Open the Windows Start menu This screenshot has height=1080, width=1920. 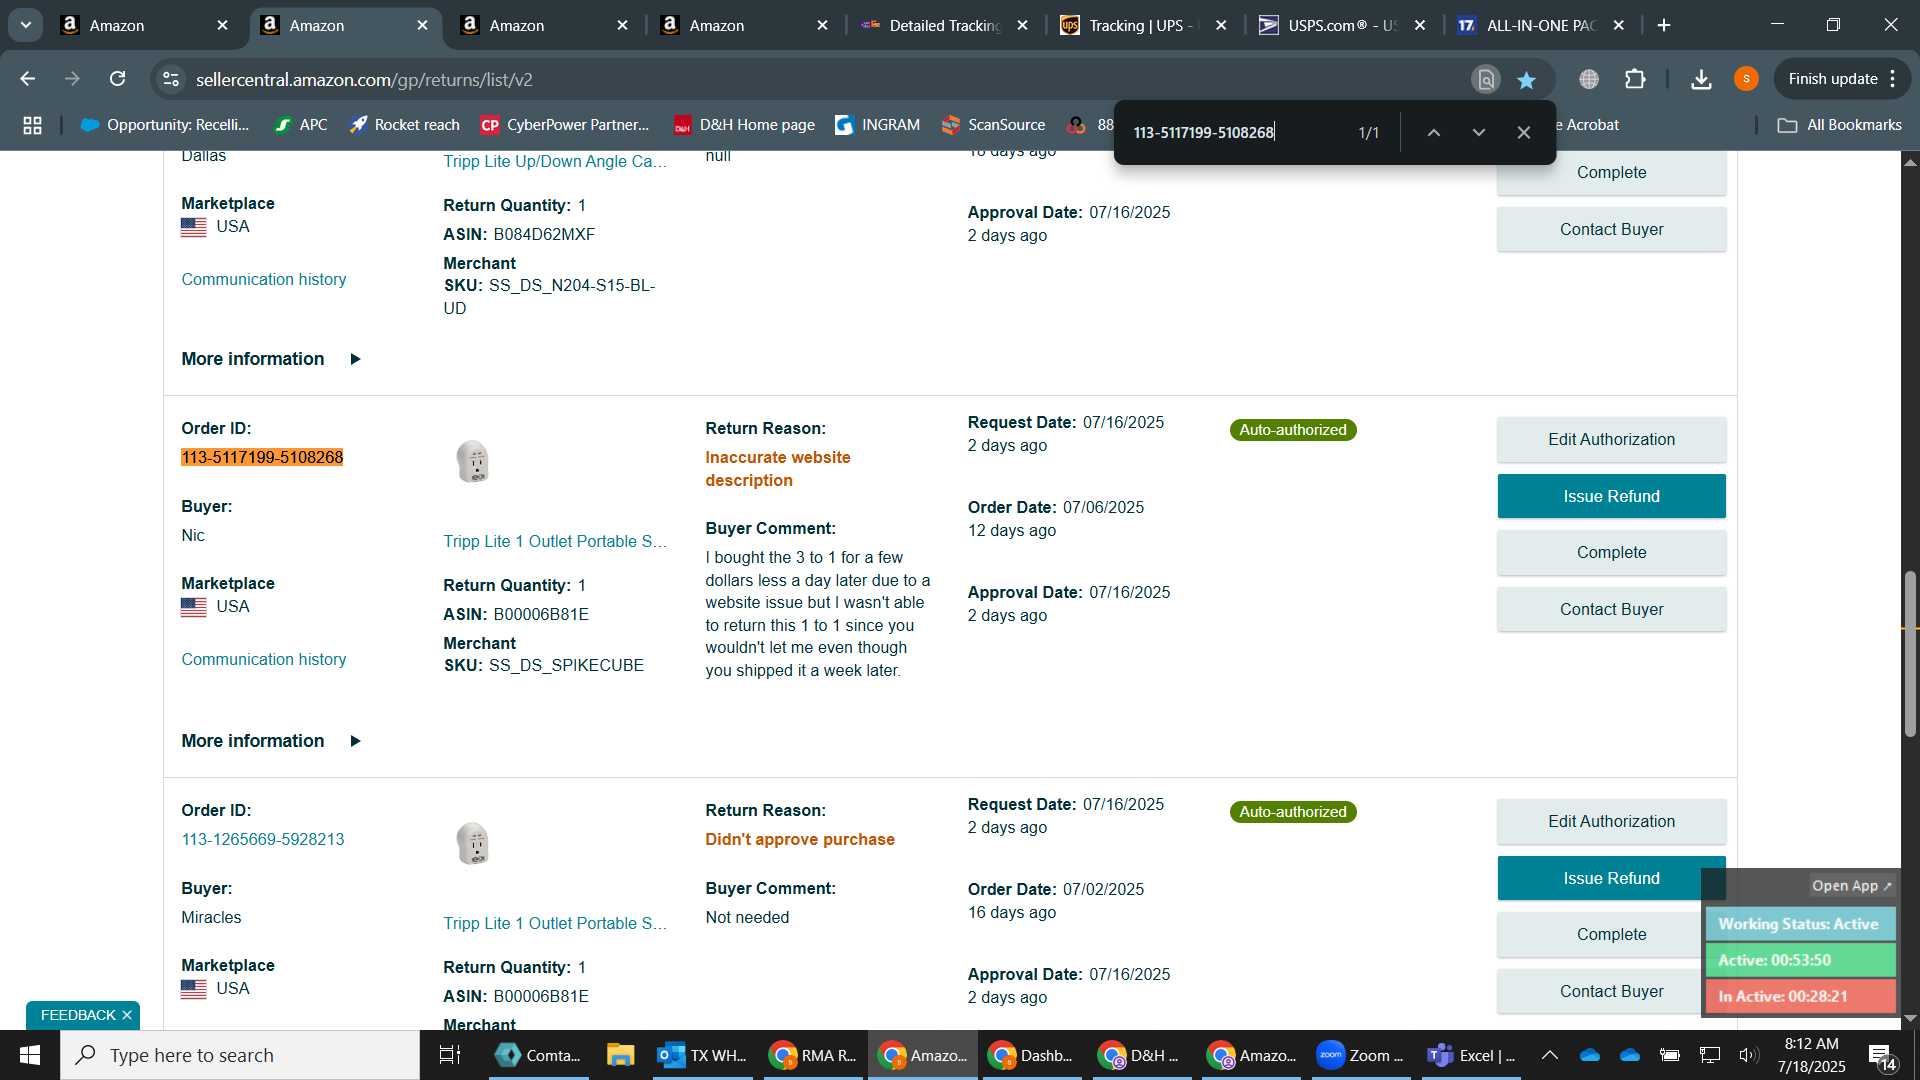click(x=30, y=1055)
